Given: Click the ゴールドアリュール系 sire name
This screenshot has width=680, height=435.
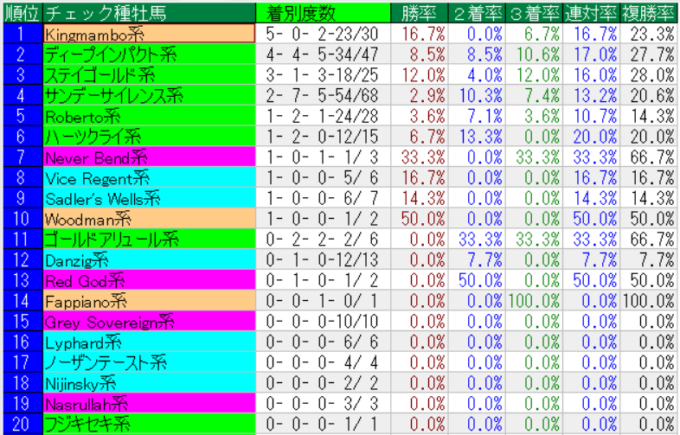Looking at the screenshot, I should coord(148,239).
